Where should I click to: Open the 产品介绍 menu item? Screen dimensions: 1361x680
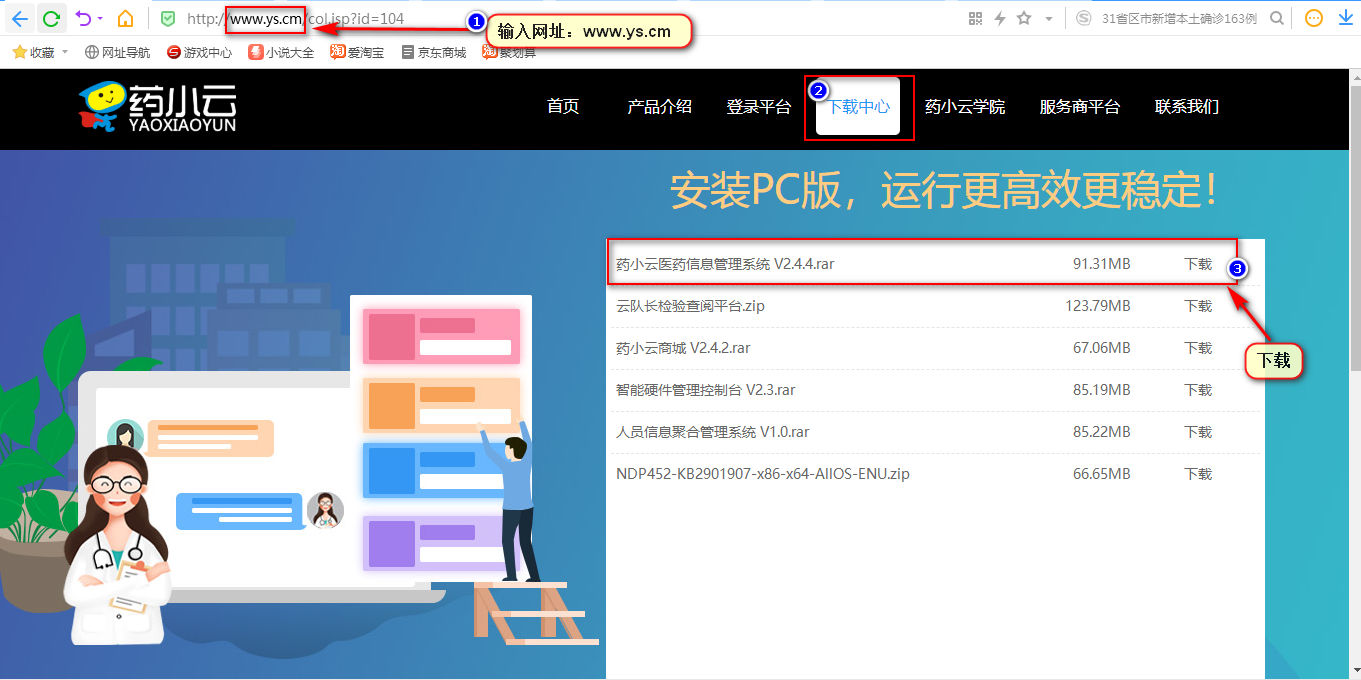pyautogui.click(x=659, y=107)
